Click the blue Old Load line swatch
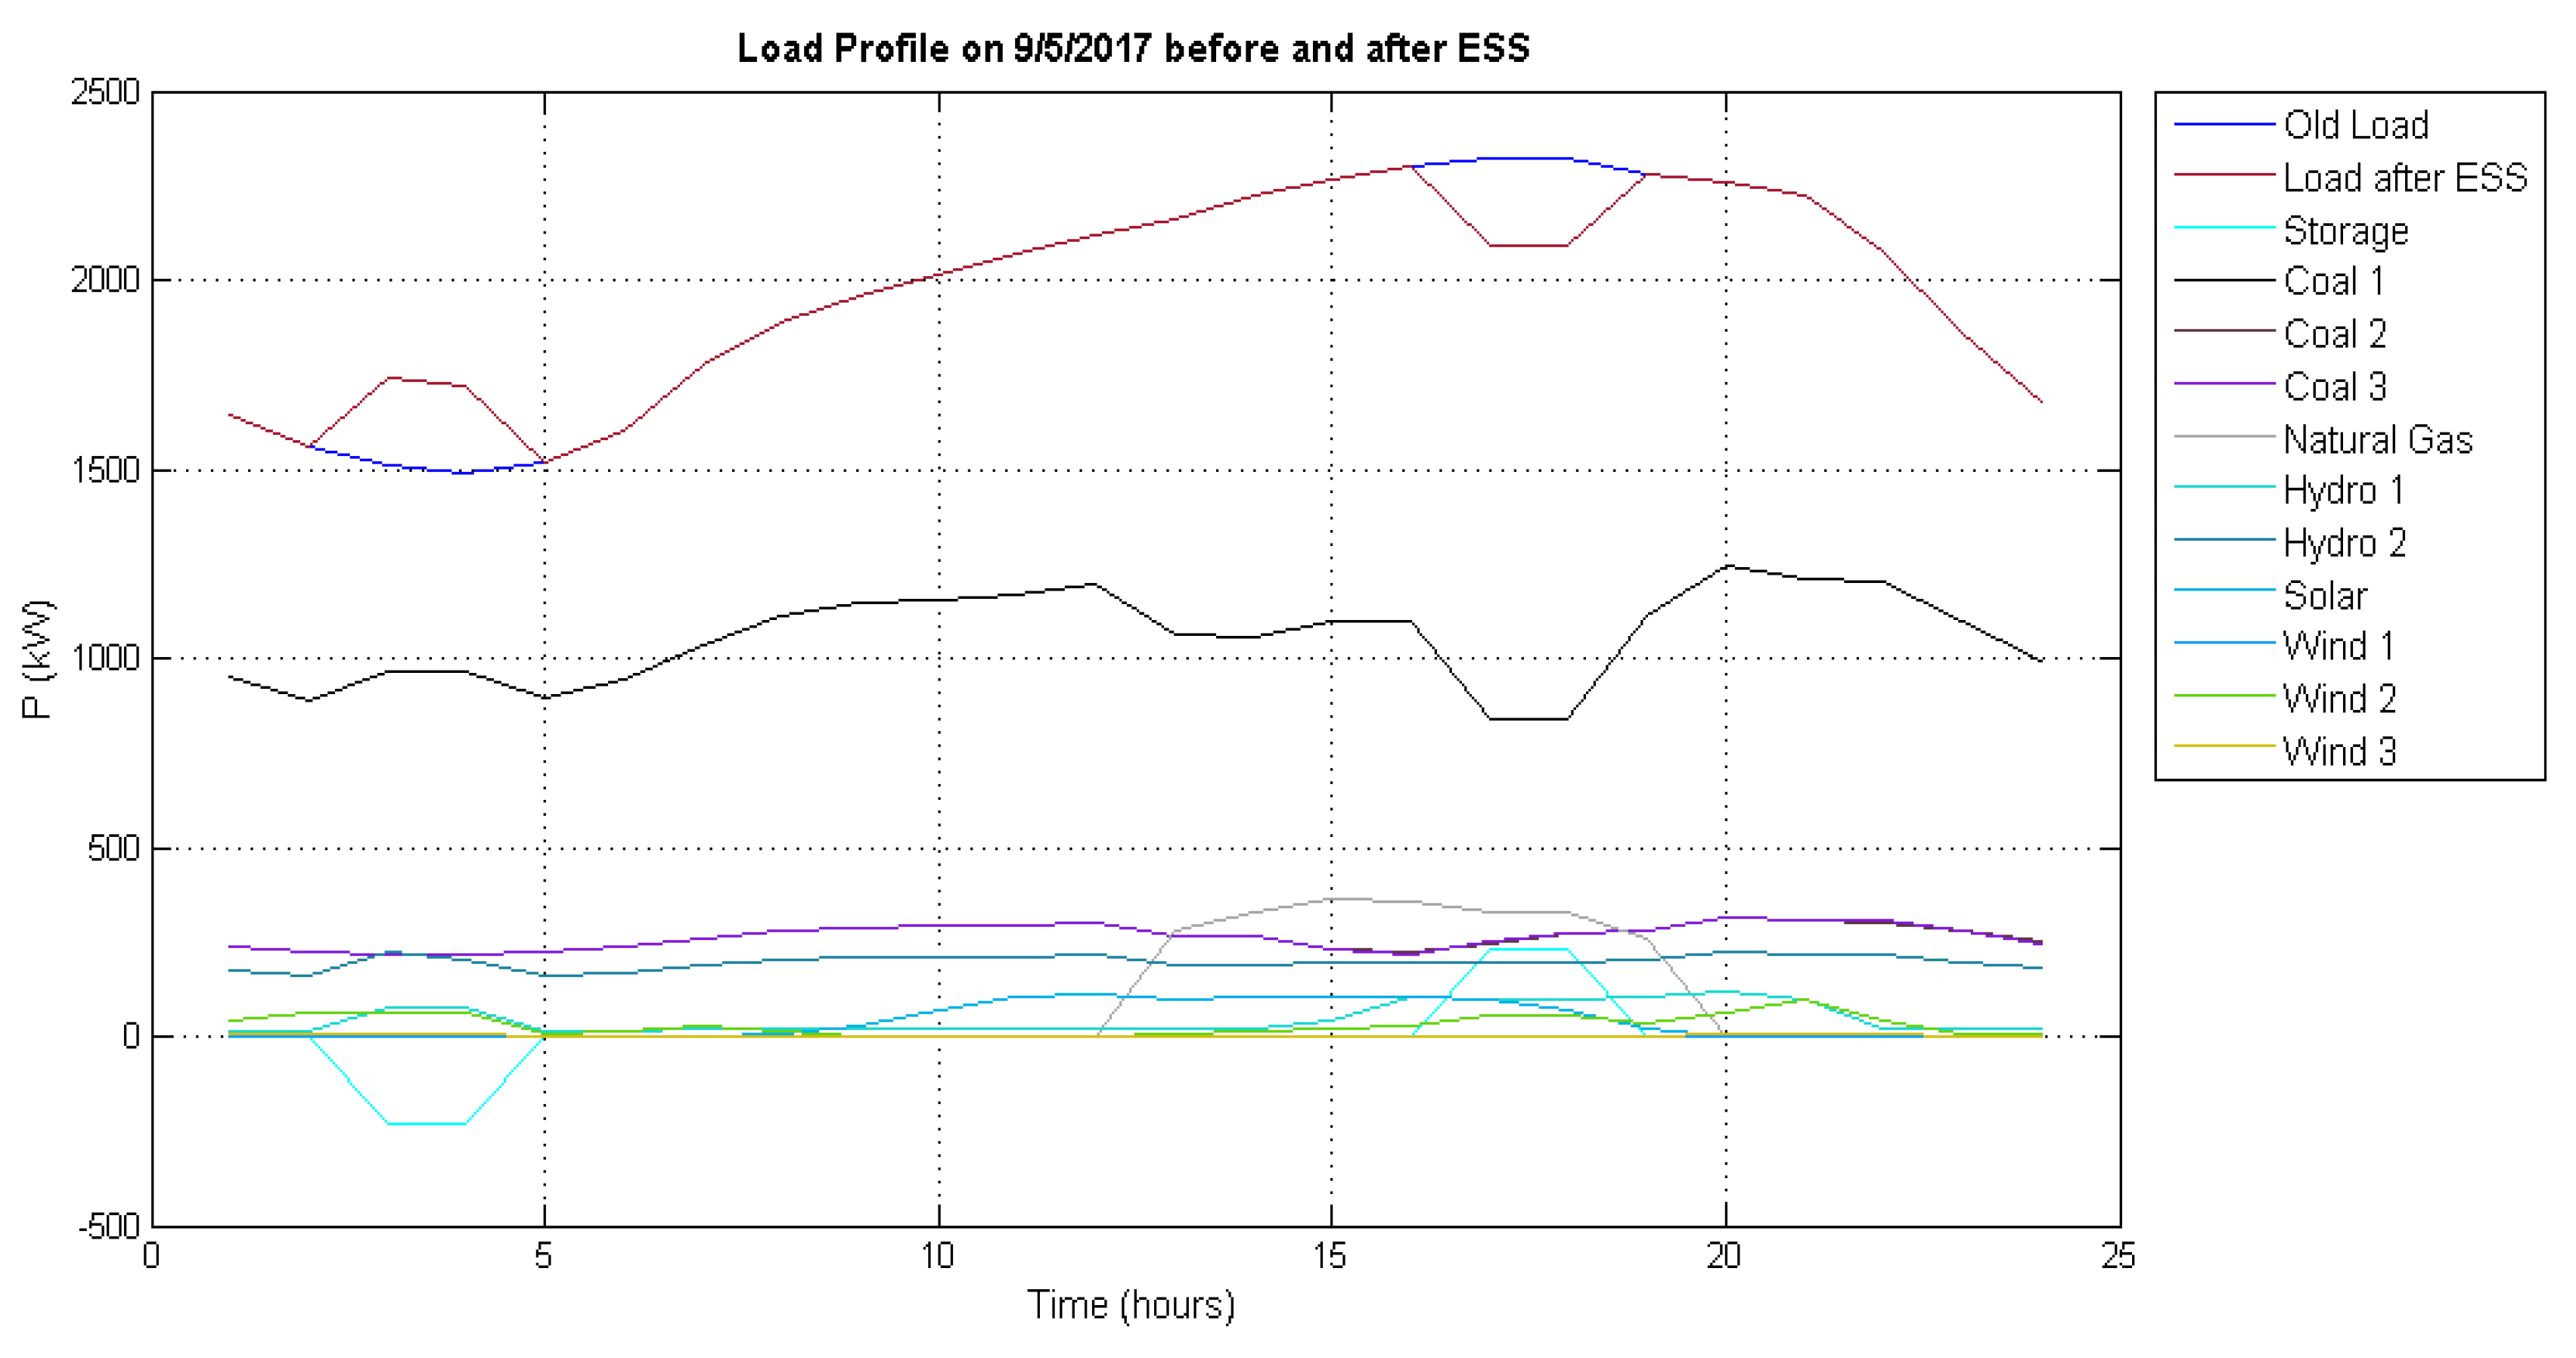Image resolution: width=2576 pixels, height=1358 pixels. (2224, 125)
